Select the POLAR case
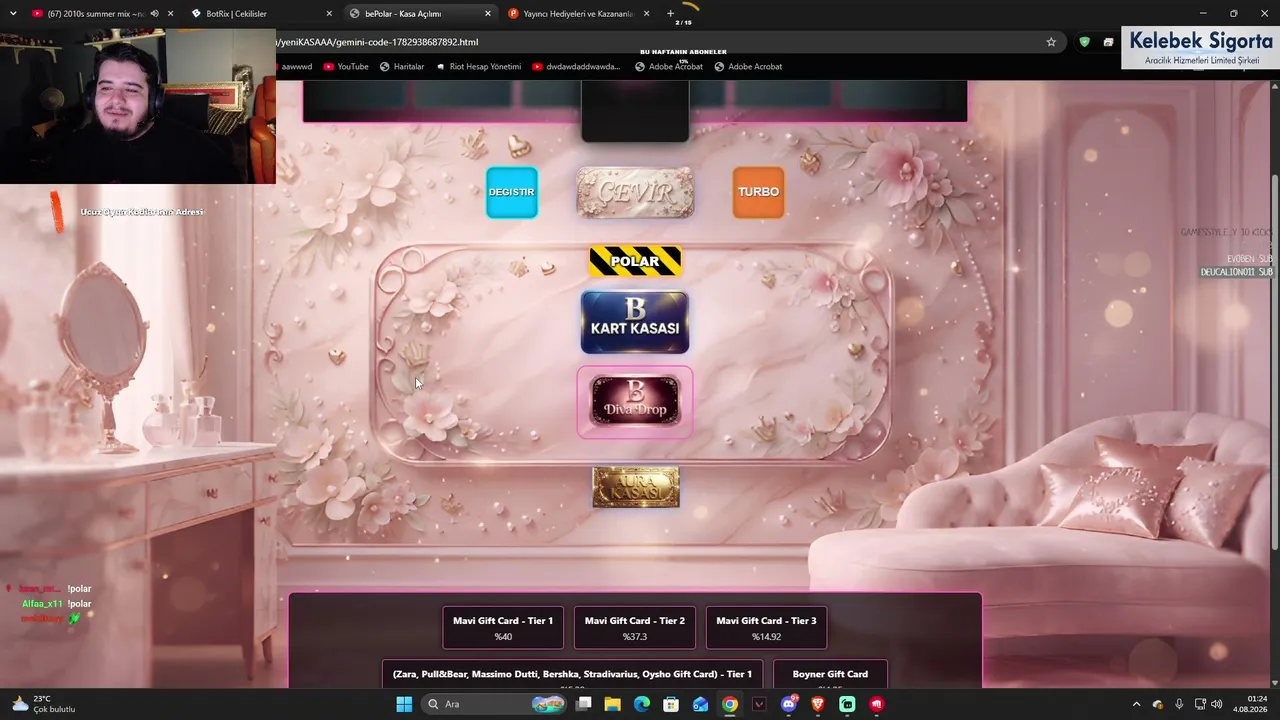 pos(635,261)
